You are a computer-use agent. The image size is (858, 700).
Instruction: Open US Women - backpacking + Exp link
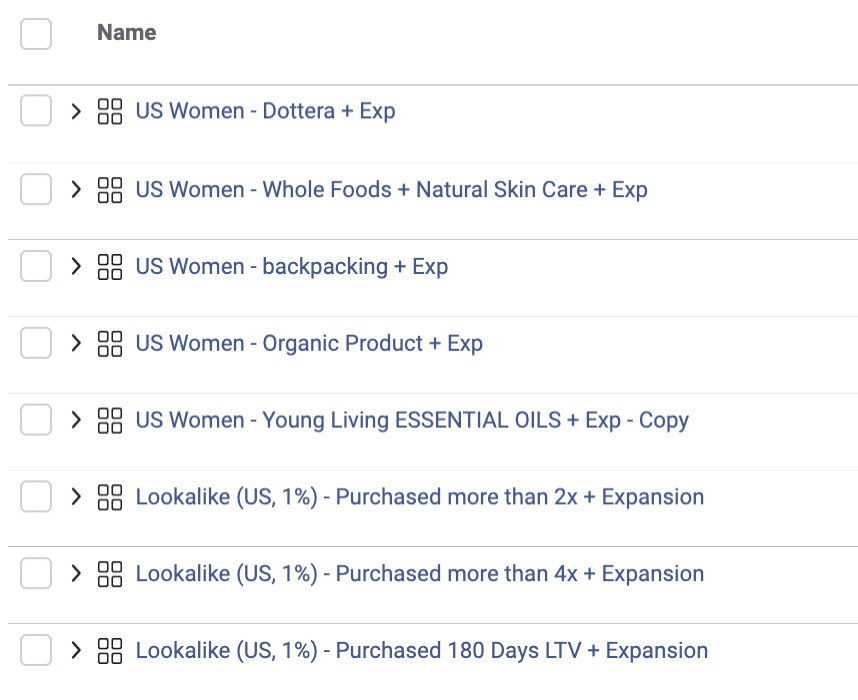(292, 267)
